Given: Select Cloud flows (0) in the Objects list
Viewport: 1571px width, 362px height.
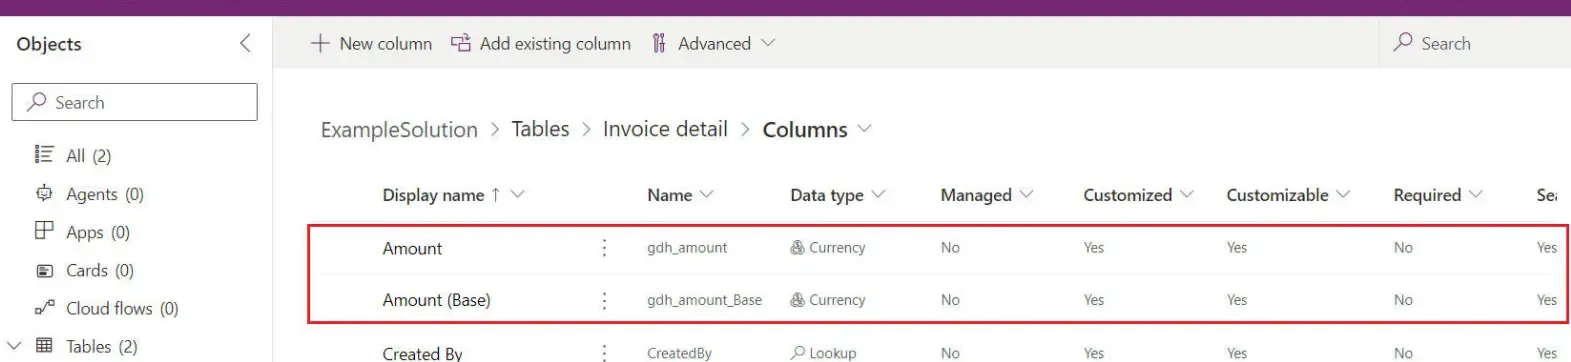Looking at the screenshot, I should point(122,308).
